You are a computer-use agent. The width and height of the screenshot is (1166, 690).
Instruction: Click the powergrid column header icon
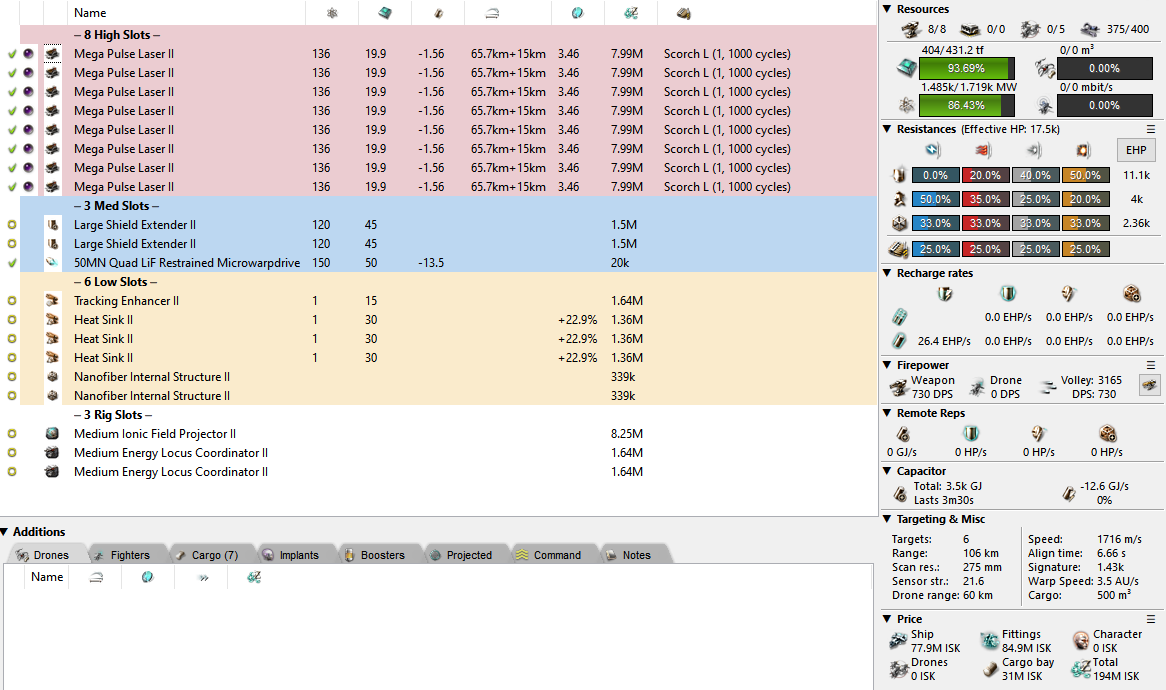[333, 13]
